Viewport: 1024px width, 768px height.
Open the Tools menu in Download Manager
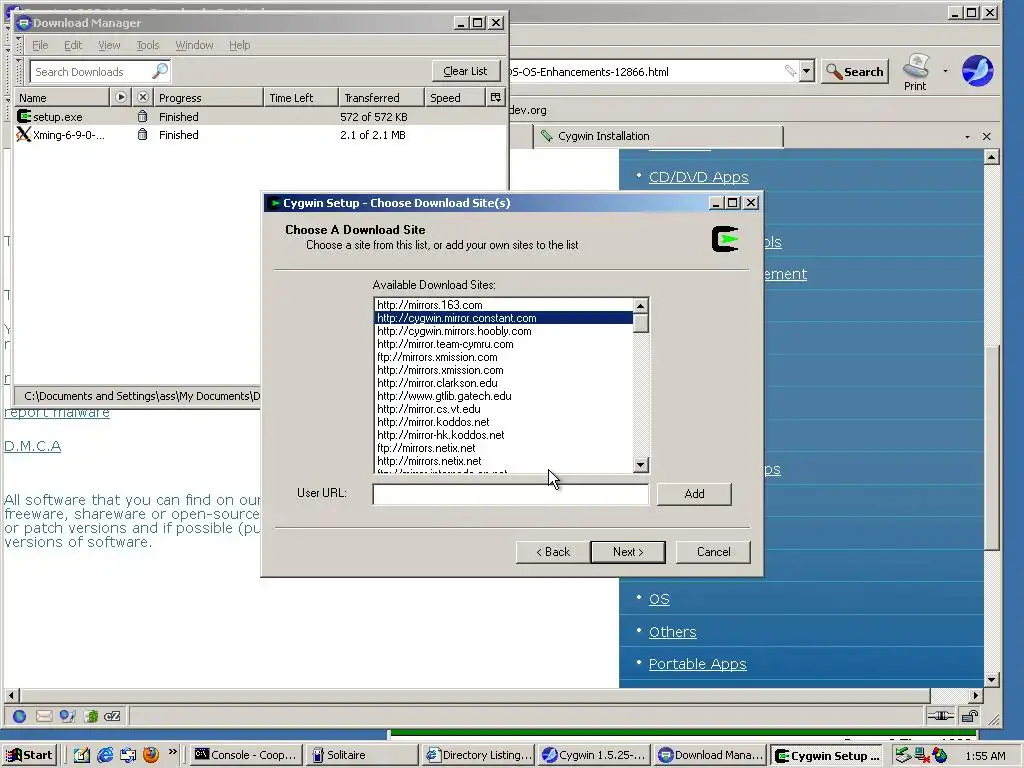(x=148, y=45)
